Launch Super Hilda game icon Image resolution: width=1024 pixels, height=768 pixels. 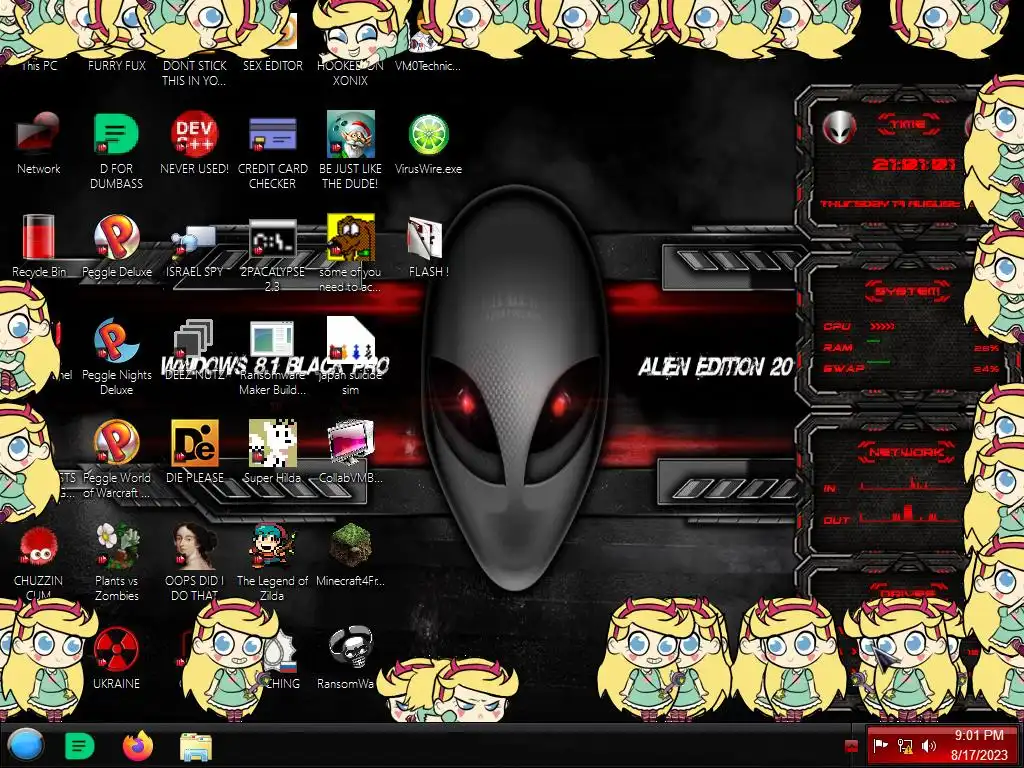click(x=272, y=453)
